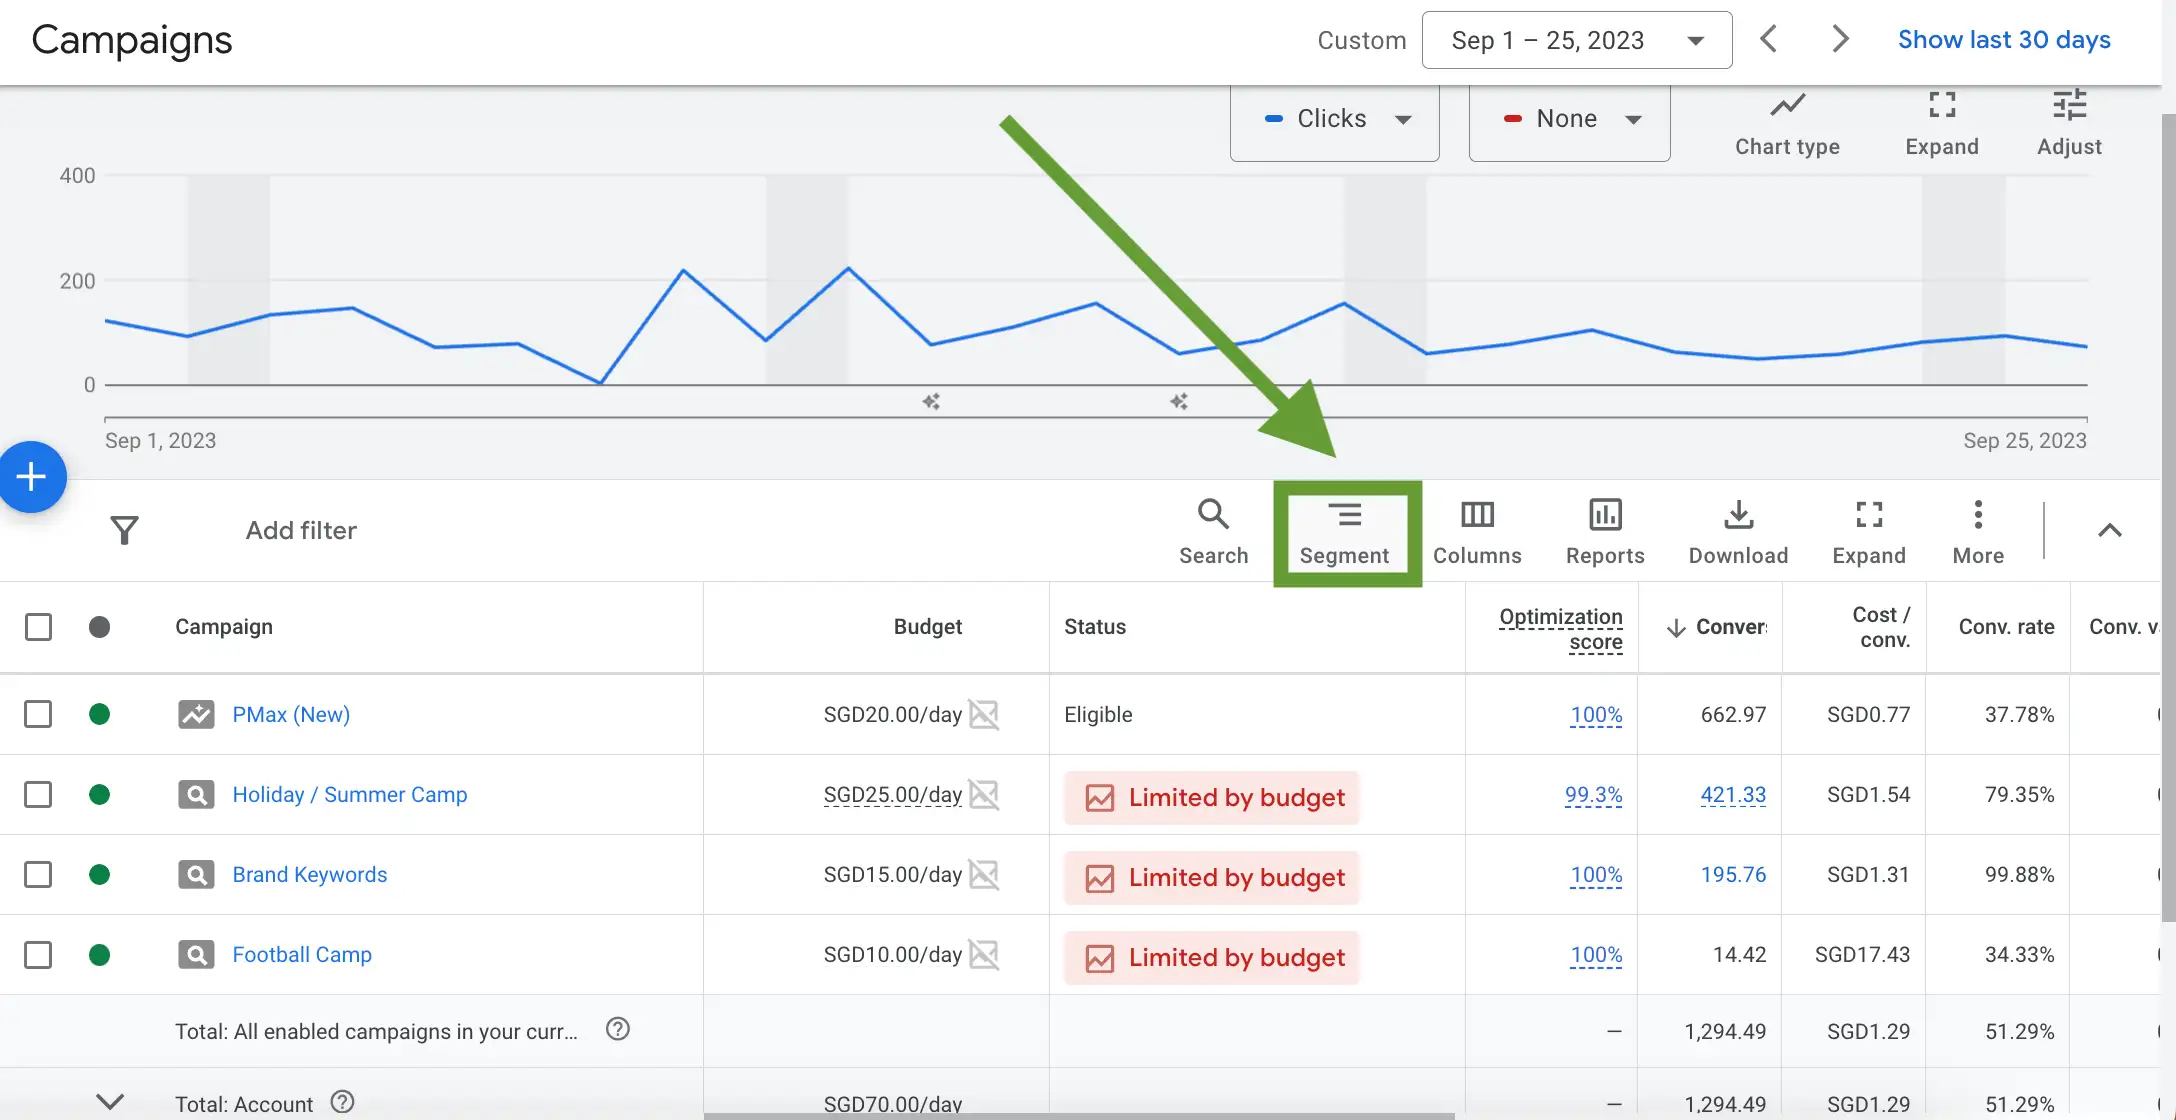2176x1120 pixels.
Task: Open PMax (New) 100% optimization score
Action: click(1596, 714)
